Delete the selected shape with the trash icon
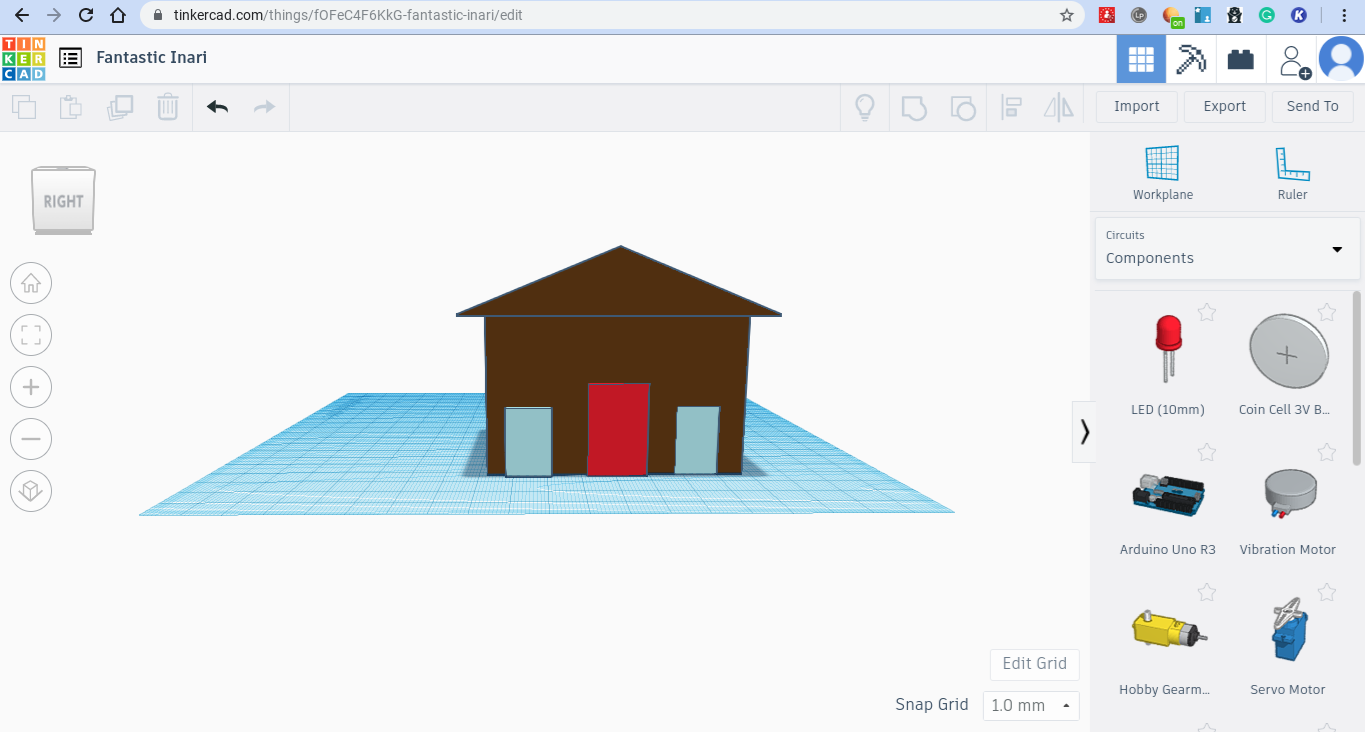 click(167, 106)
